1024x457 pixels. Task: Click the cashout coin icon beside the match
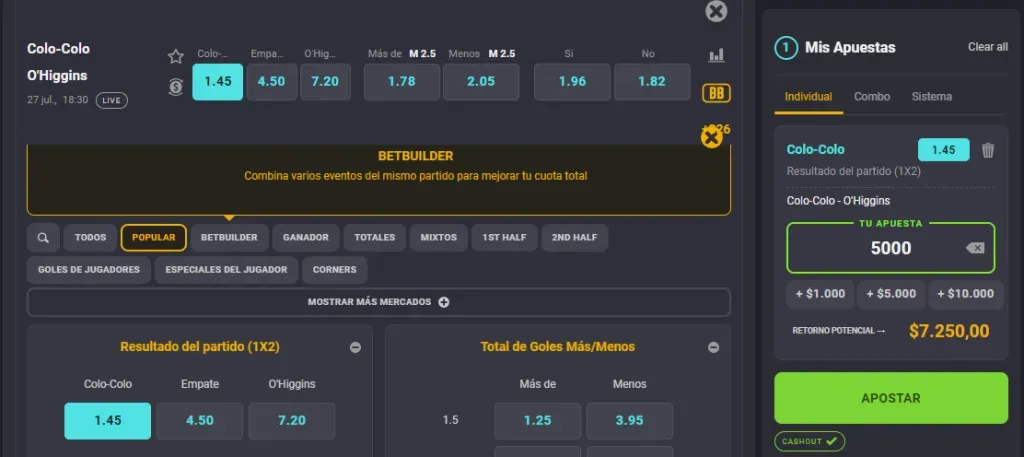(x=176, y=86)
